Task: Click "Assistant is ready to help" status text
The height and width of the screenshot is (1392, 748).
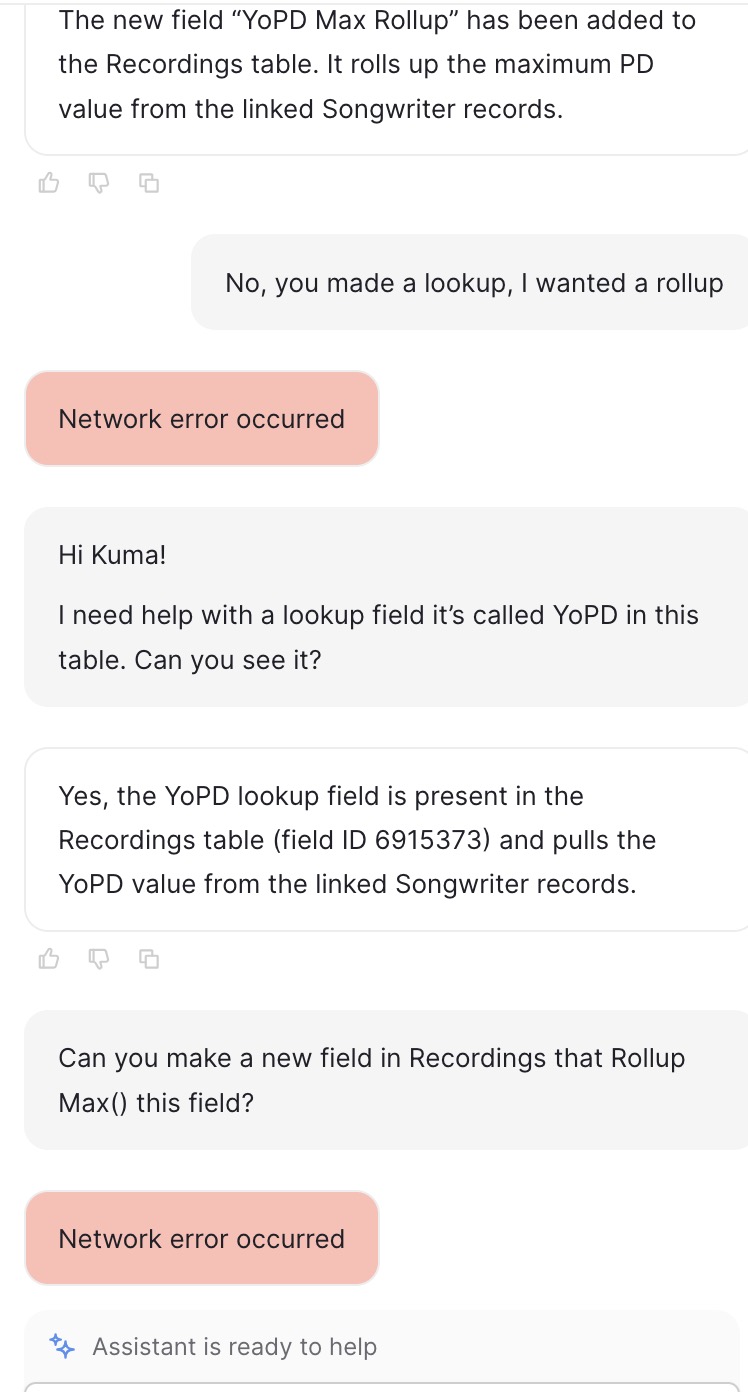Action: point(234,1347)
